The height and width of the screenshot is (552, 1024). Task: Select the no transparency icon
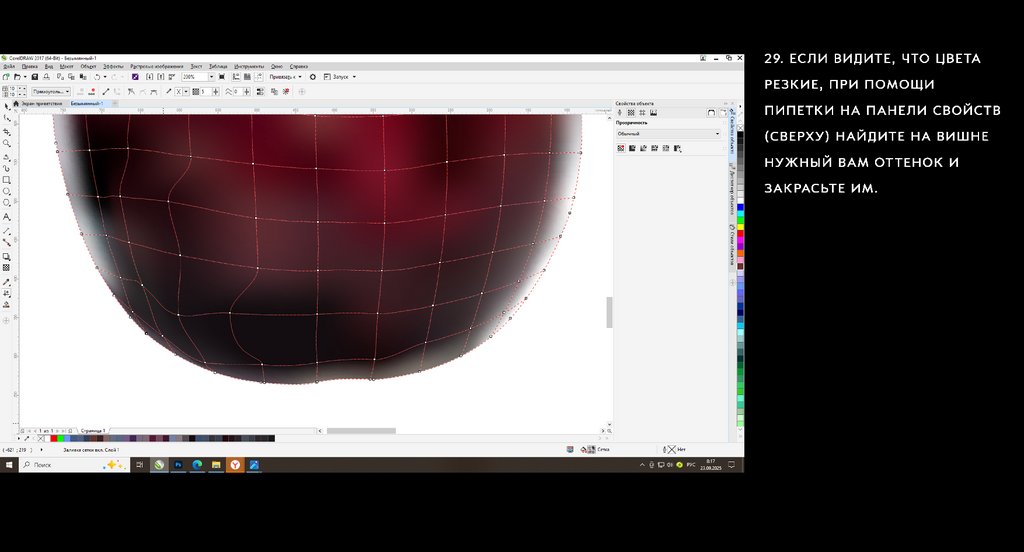(621, 148)
